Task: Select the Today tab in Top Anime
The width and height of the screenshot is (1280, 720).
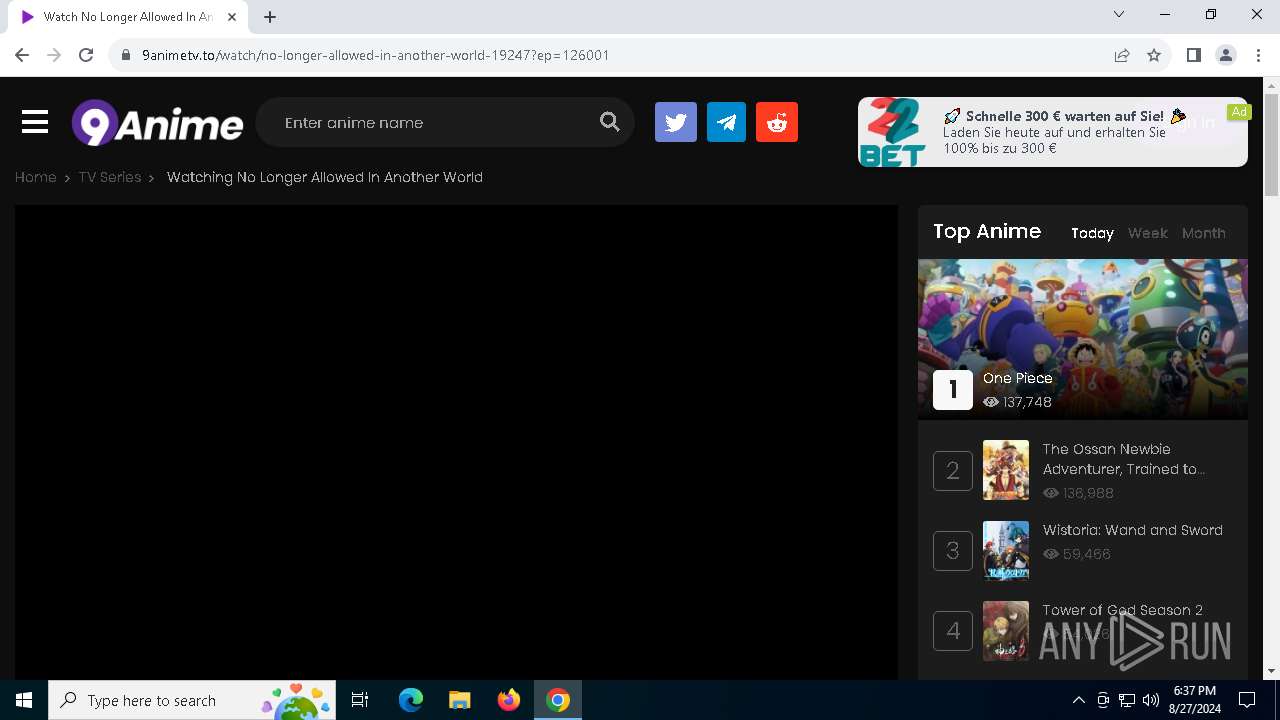Action: pyautogui.click(x=1092, y=233)
